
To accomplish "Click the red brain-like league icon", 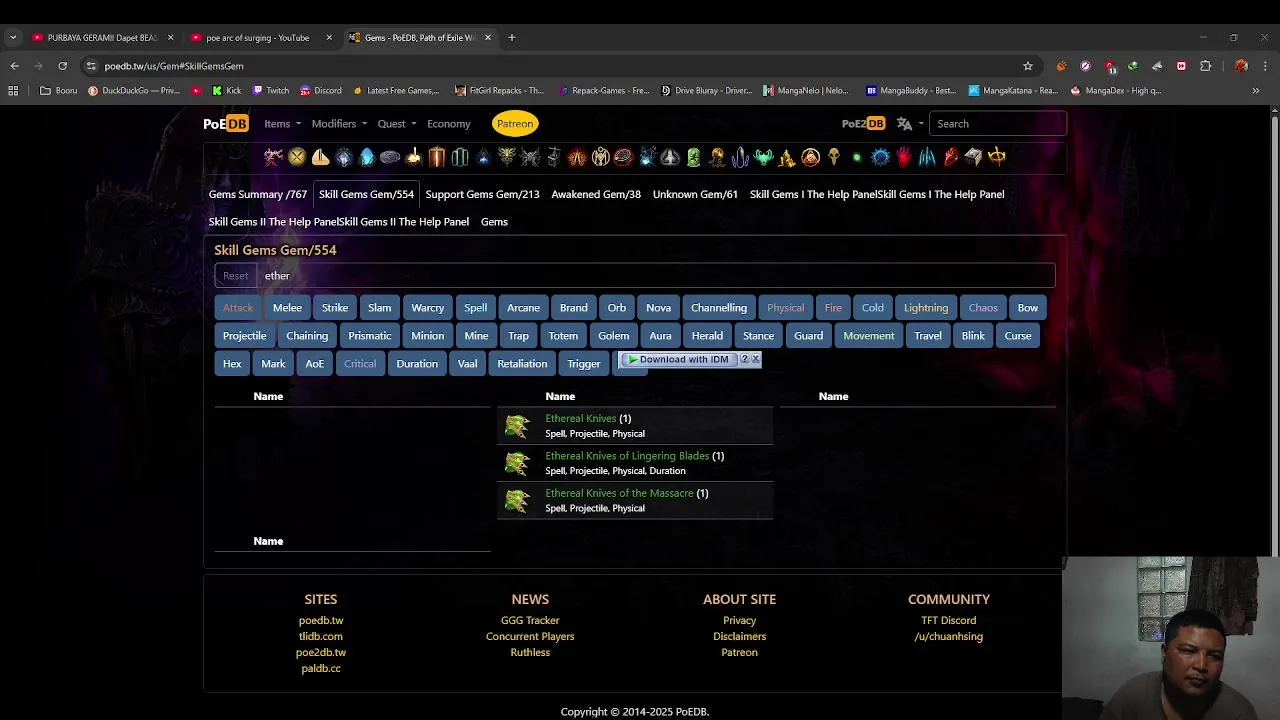I will [624, 157].
